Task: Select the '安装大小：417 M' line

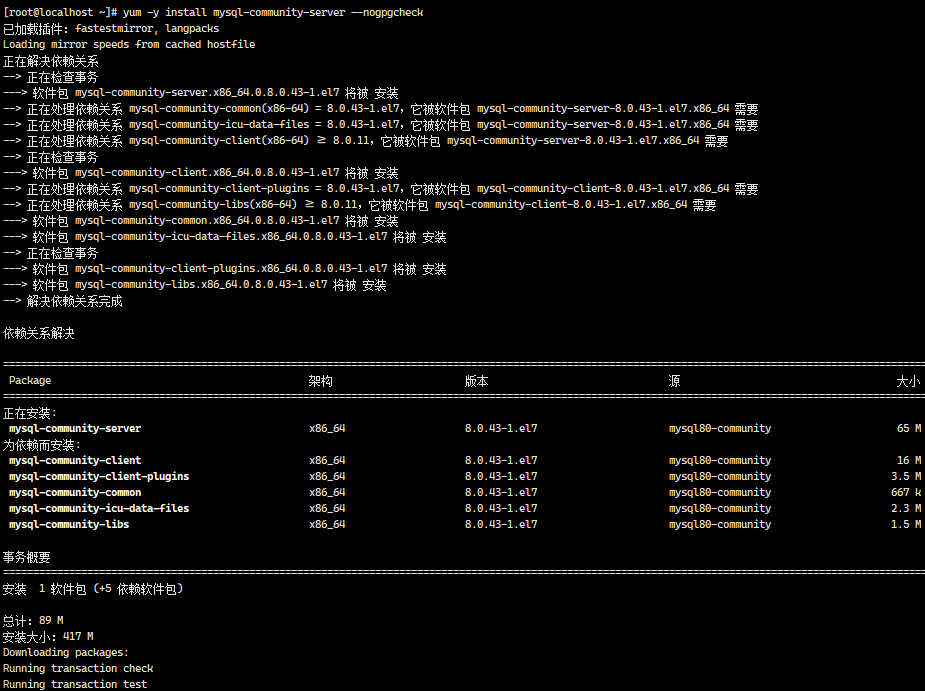Action: click(48, 636)
